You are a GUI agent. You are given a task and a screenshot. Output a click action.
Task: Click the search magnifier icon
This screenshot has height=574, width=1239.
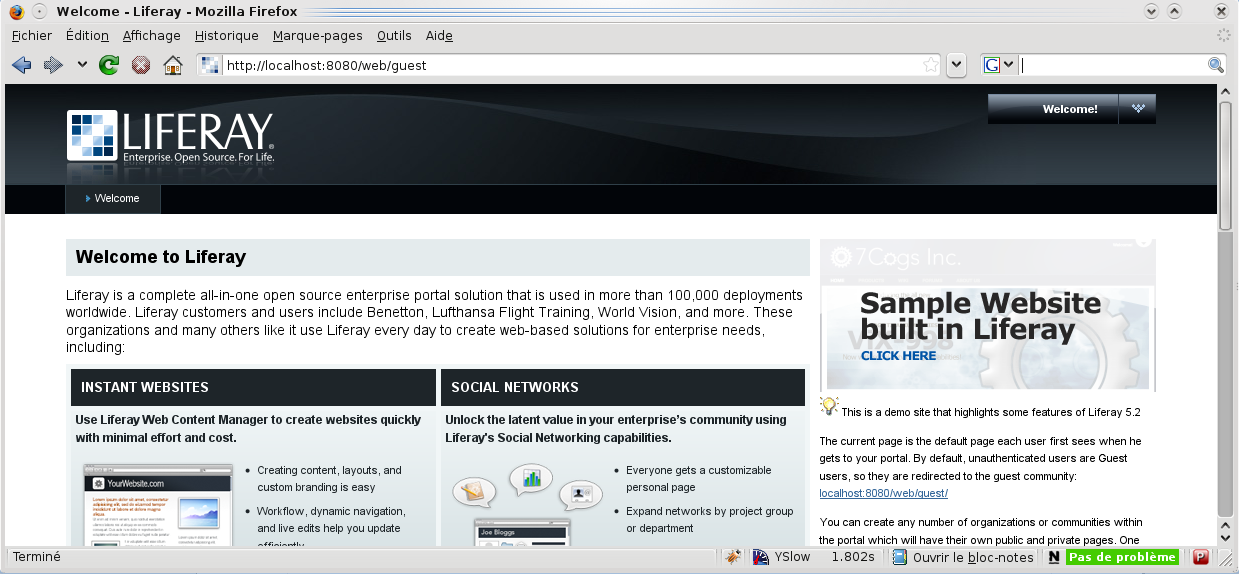[x=1216, y=65]
